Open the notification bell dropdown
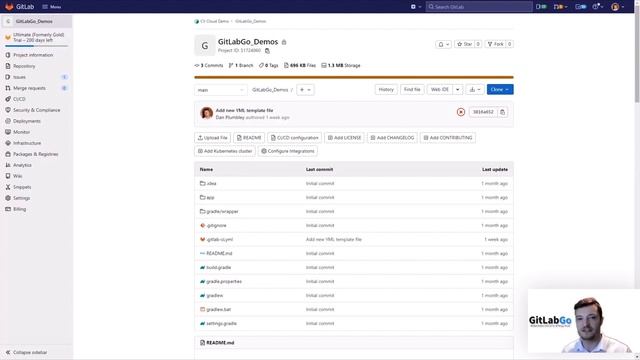 click(x=443, y=44)
